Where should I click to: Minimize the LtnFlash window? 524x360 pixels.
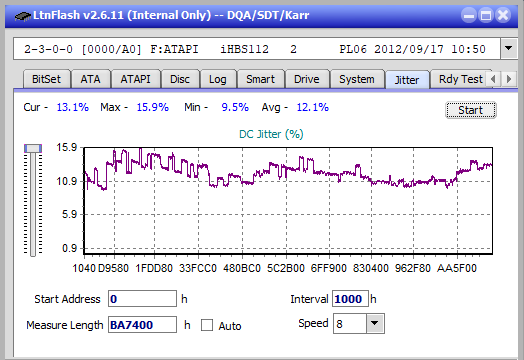(469, 15)
